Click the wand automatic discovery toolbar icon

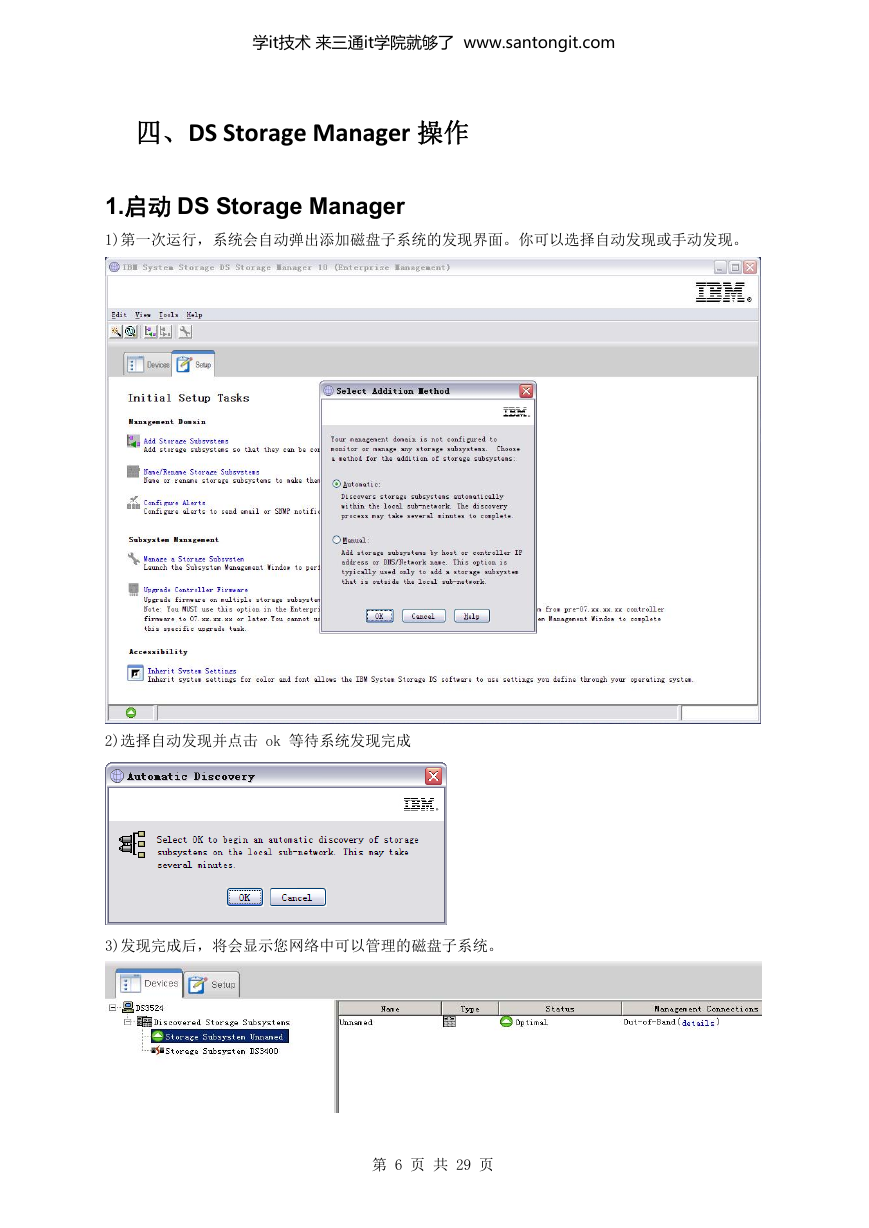117,331
